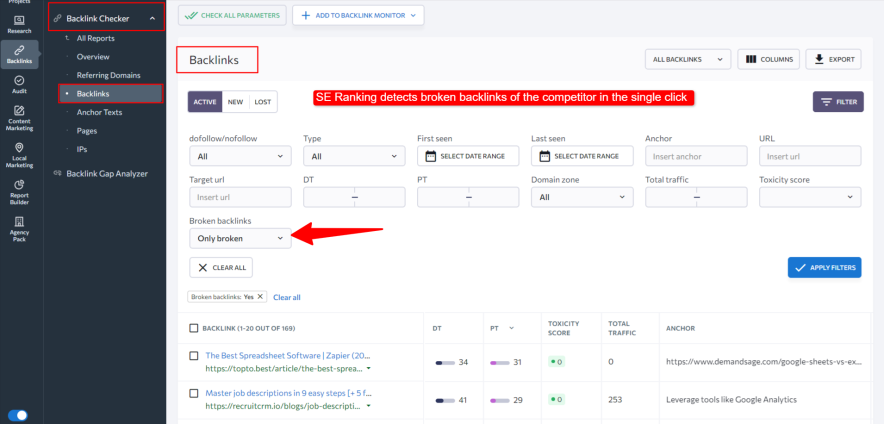Image resolution: width=884 pixels, height=424 pixels.
Task: Click the Clear all link
Action: pos(287,297)
